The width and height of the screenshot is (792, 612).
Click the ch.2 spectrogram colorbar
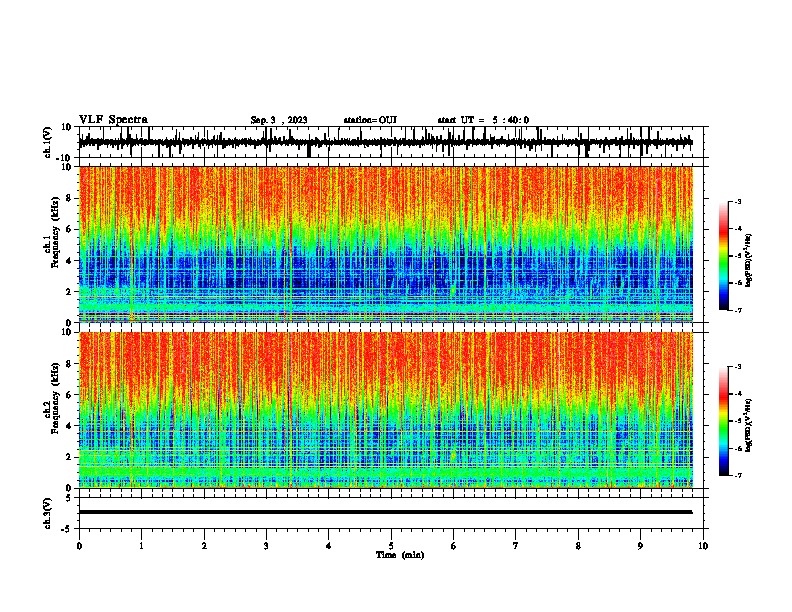click(723, 421)
